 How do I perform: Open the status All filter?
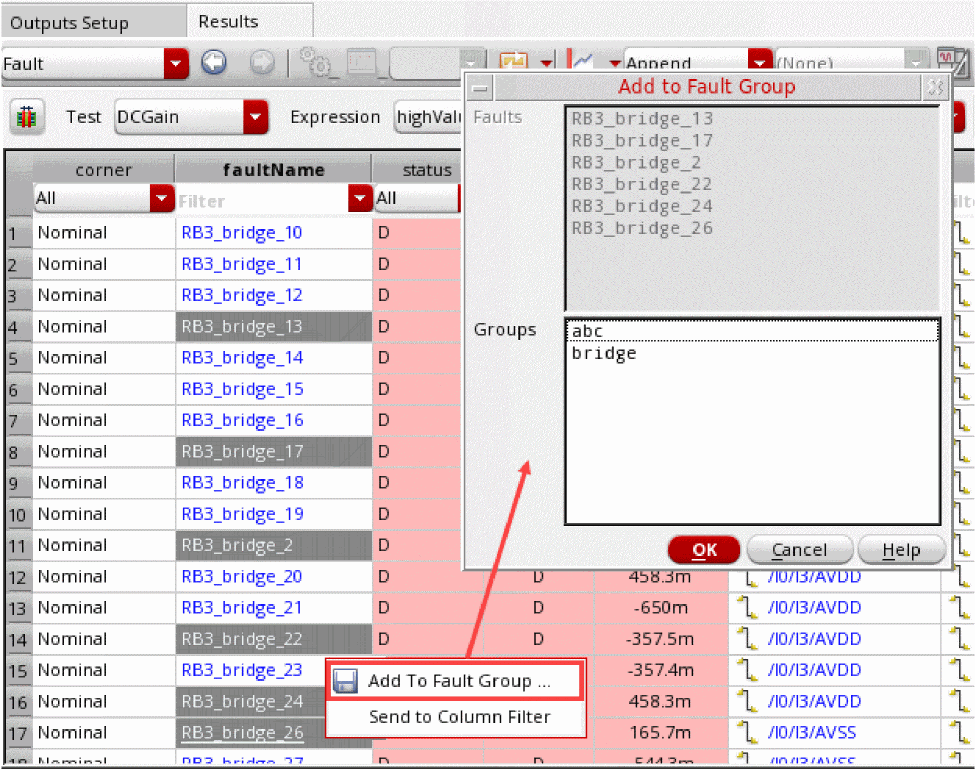[417, 198]
